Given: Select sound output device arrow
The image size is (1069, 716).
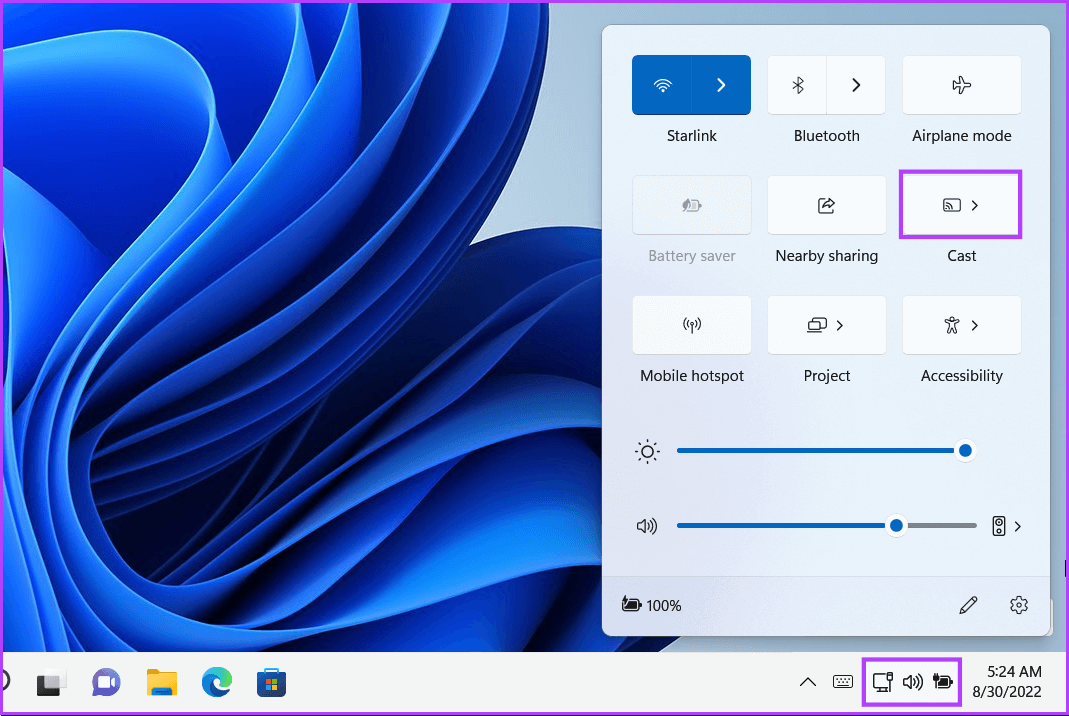Looking at the screenshot, I should [1017, 526].
